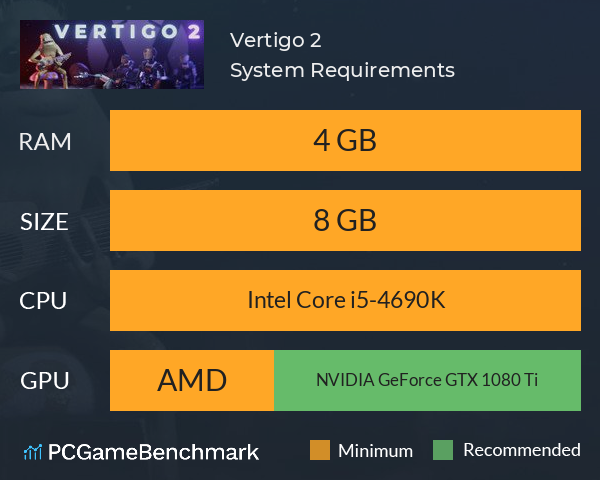Click the RAM row label
This screenshot has width=600, height=480.
click(45, 142)
